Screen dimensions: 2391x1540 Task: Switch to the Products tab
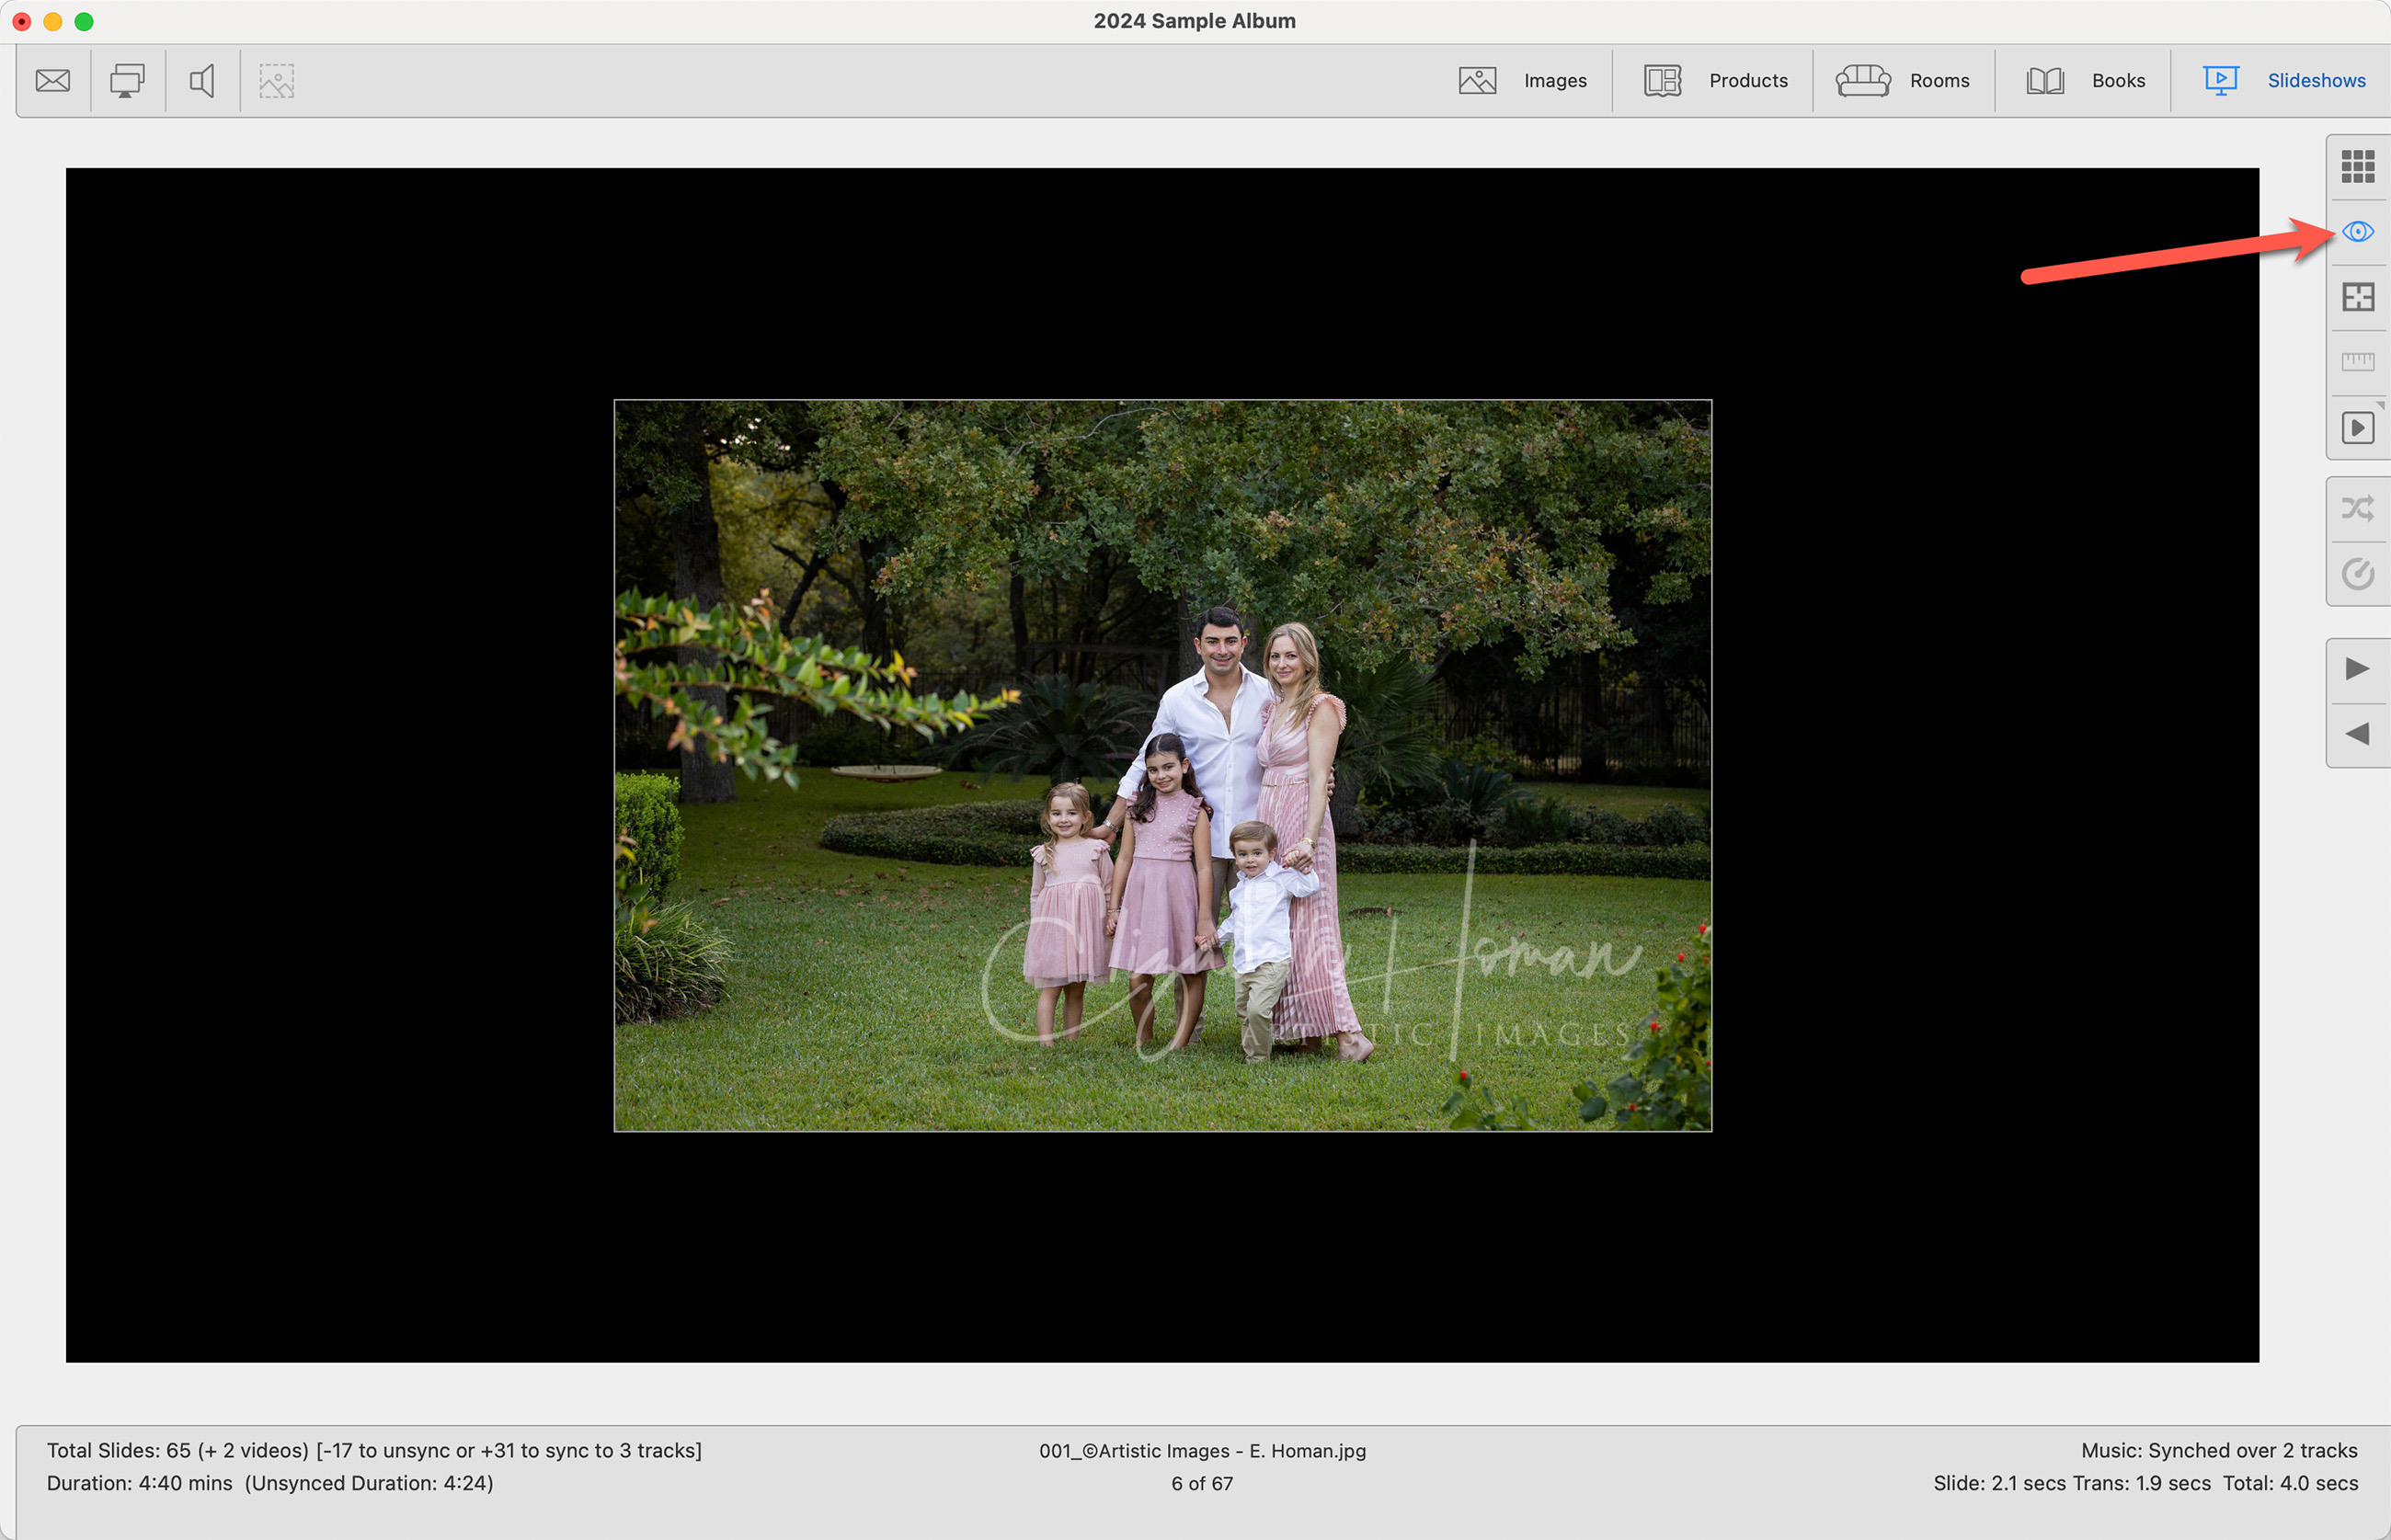[x=1716, y=80]
